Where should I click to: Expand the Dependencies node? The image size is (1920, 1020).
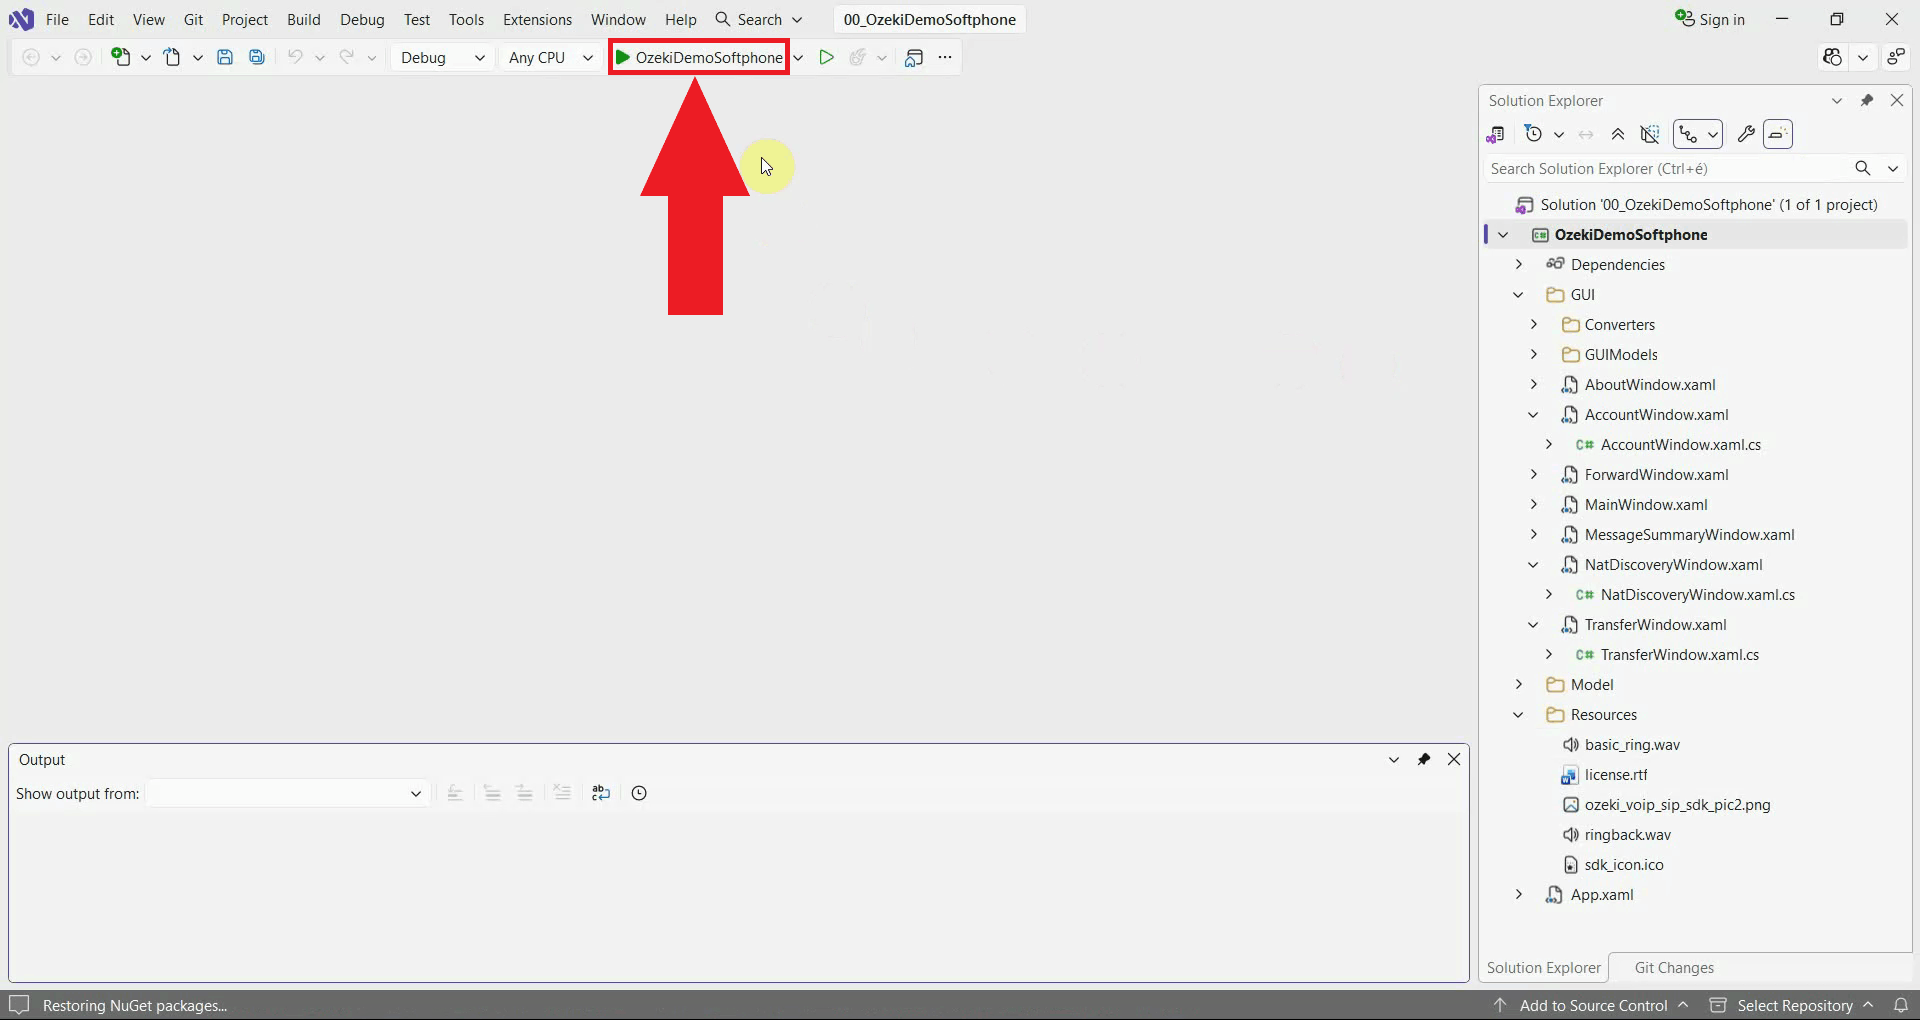(1518, 264)
